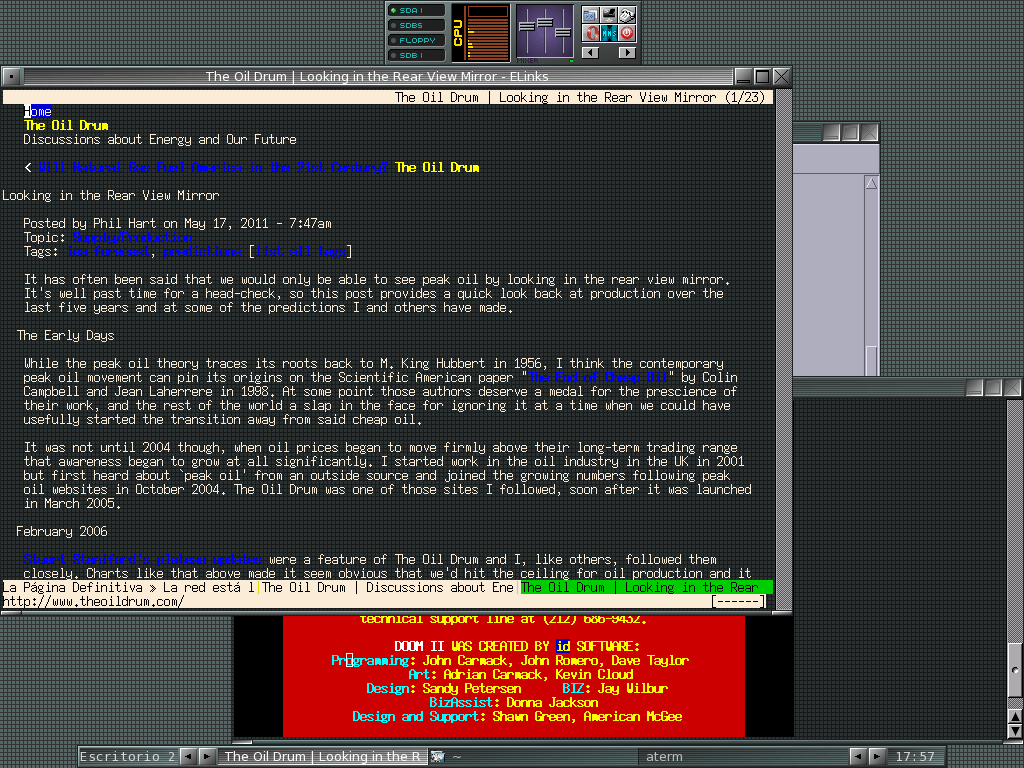Follow the 'Will Natural Gas Fuel America' link

(213, 167)
